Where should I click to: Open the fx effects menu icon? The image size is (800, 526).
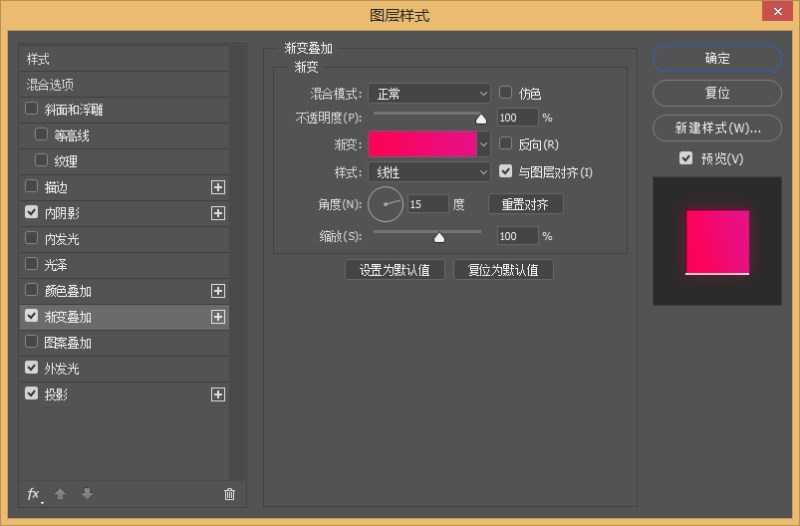33,494
